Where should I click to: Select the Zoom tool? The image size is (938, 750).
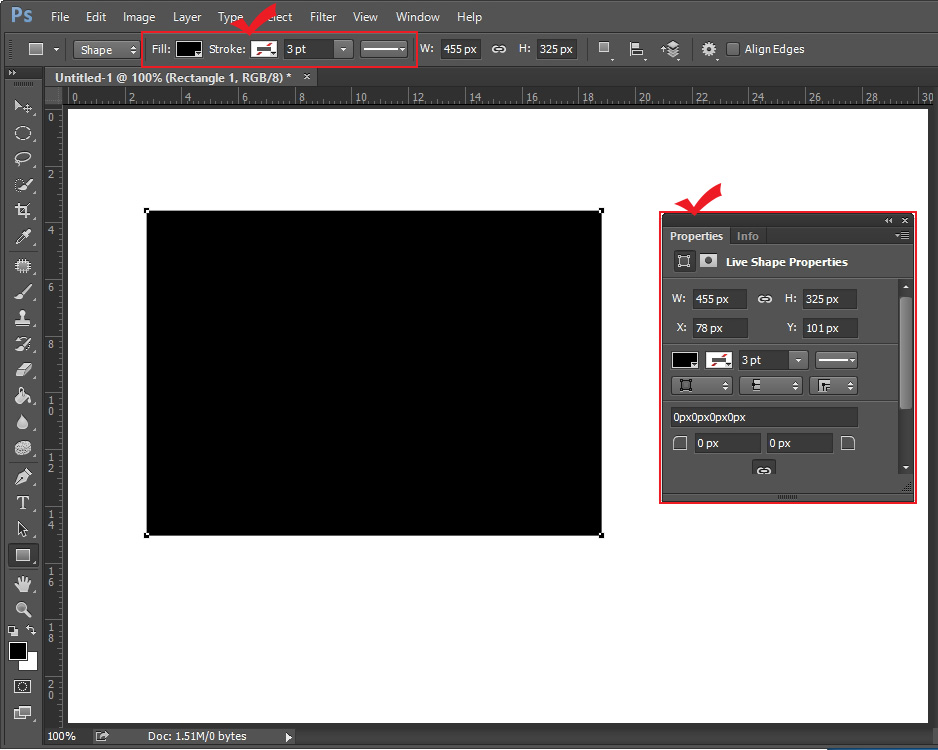pos(23,609)
